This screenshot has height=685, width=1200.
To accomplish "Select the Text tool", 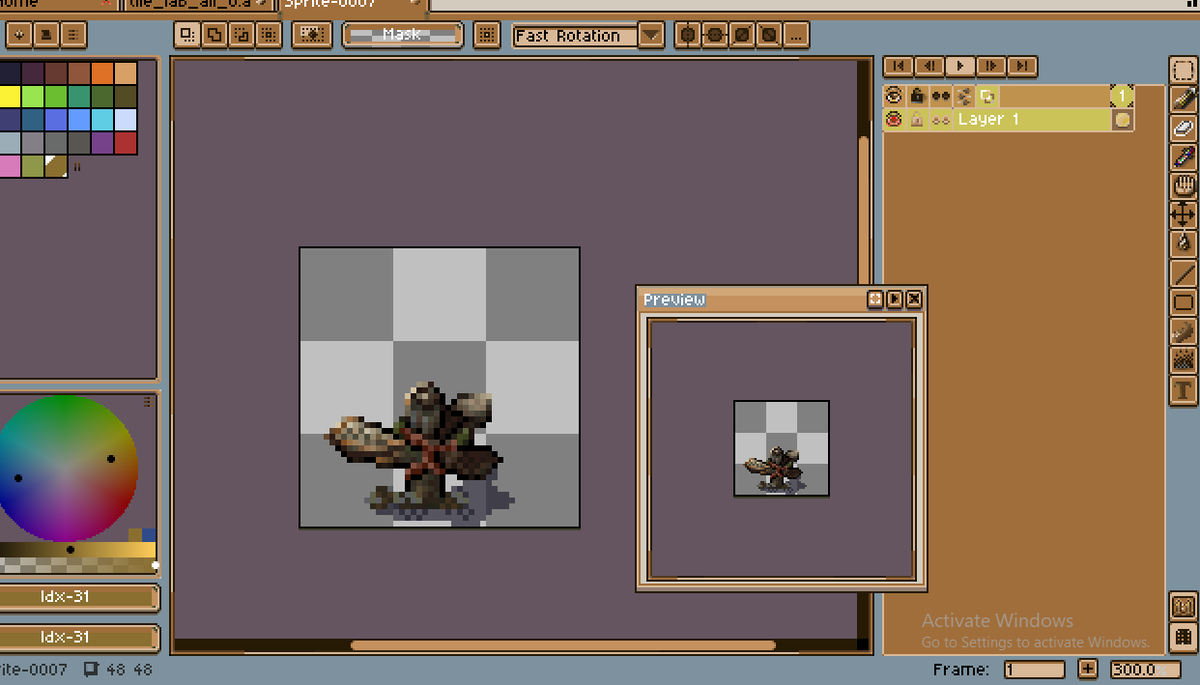I will 1184,390.
